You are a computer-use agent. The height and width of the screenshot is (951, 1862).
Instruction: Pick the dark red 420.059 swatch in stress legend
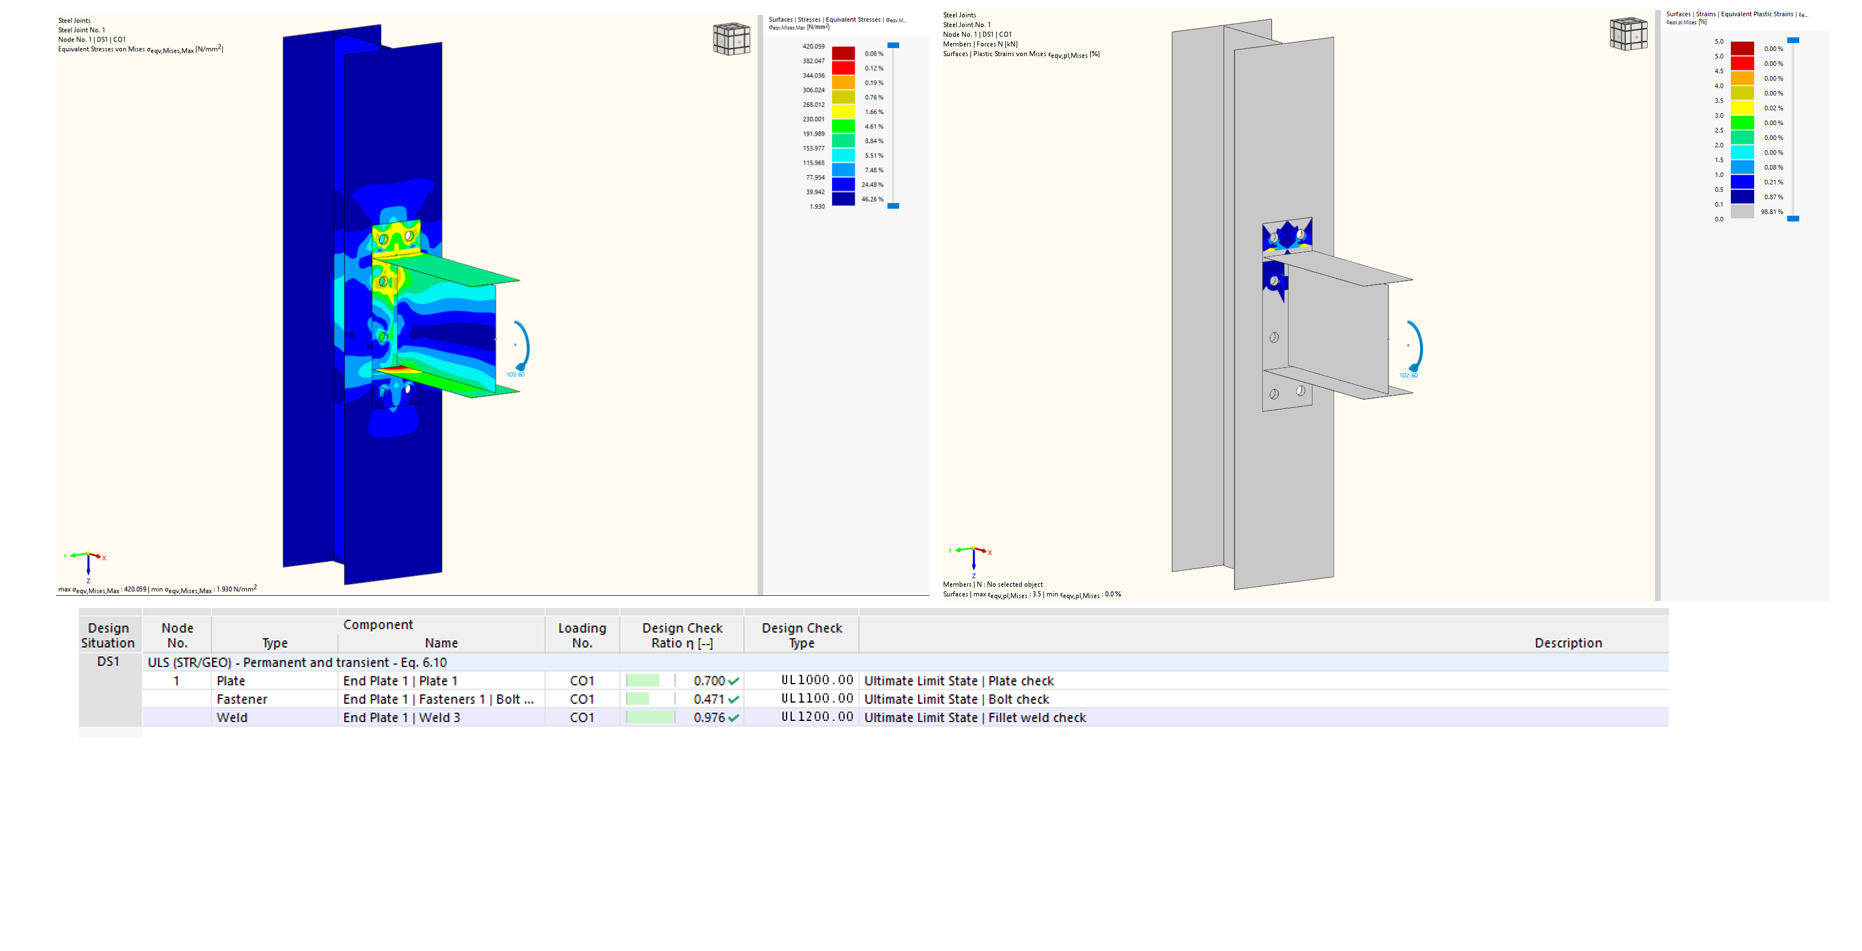tap(843, 53)
